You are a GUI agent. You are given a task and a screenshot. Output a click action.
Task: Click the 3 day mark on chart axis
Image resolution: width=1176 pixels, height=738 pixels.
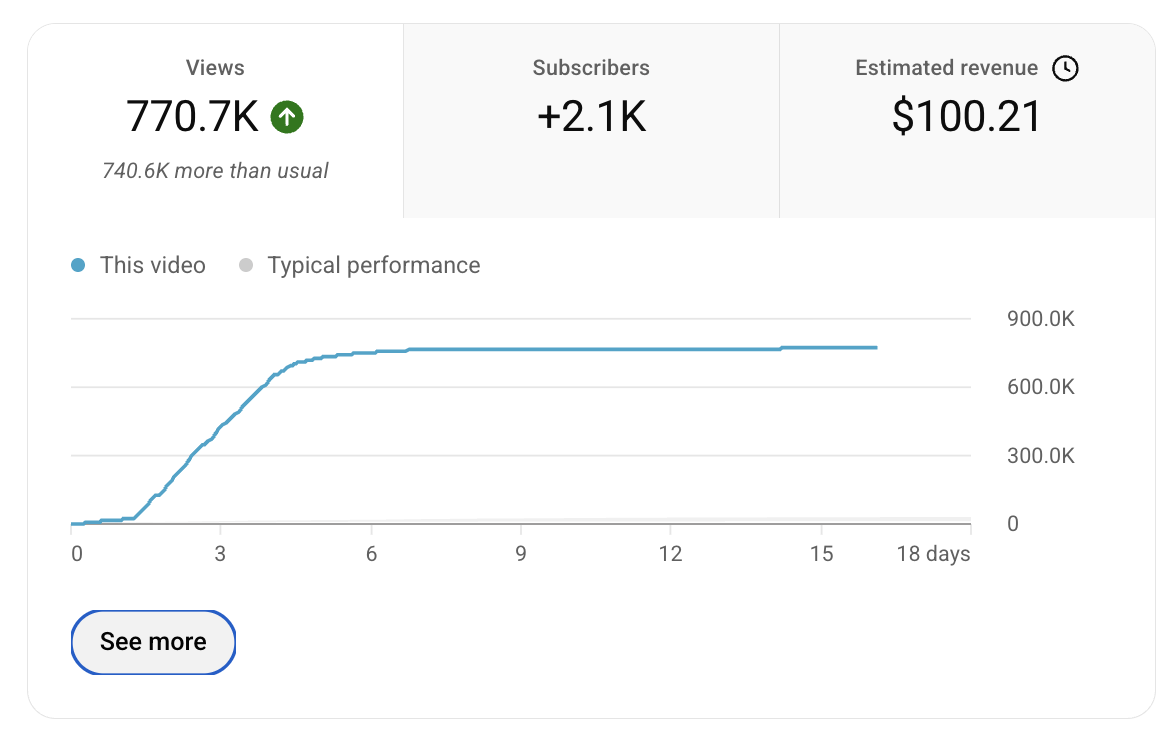tap(220, 554)
